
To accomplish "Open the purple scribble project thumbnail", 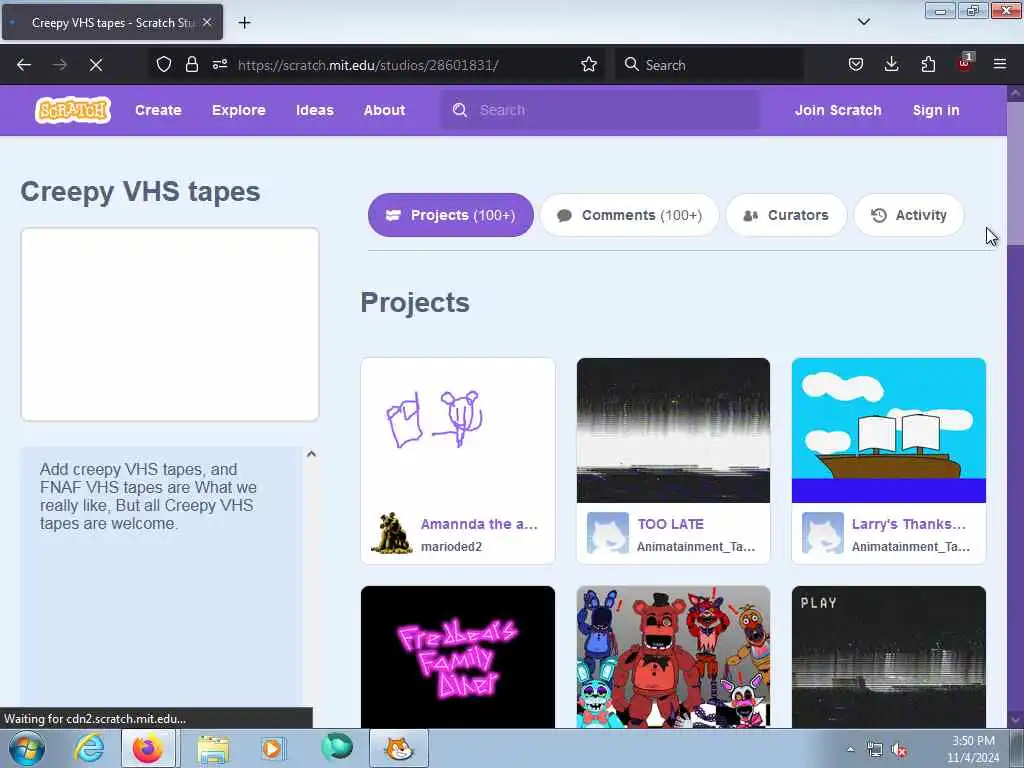I will click(458, 430).
